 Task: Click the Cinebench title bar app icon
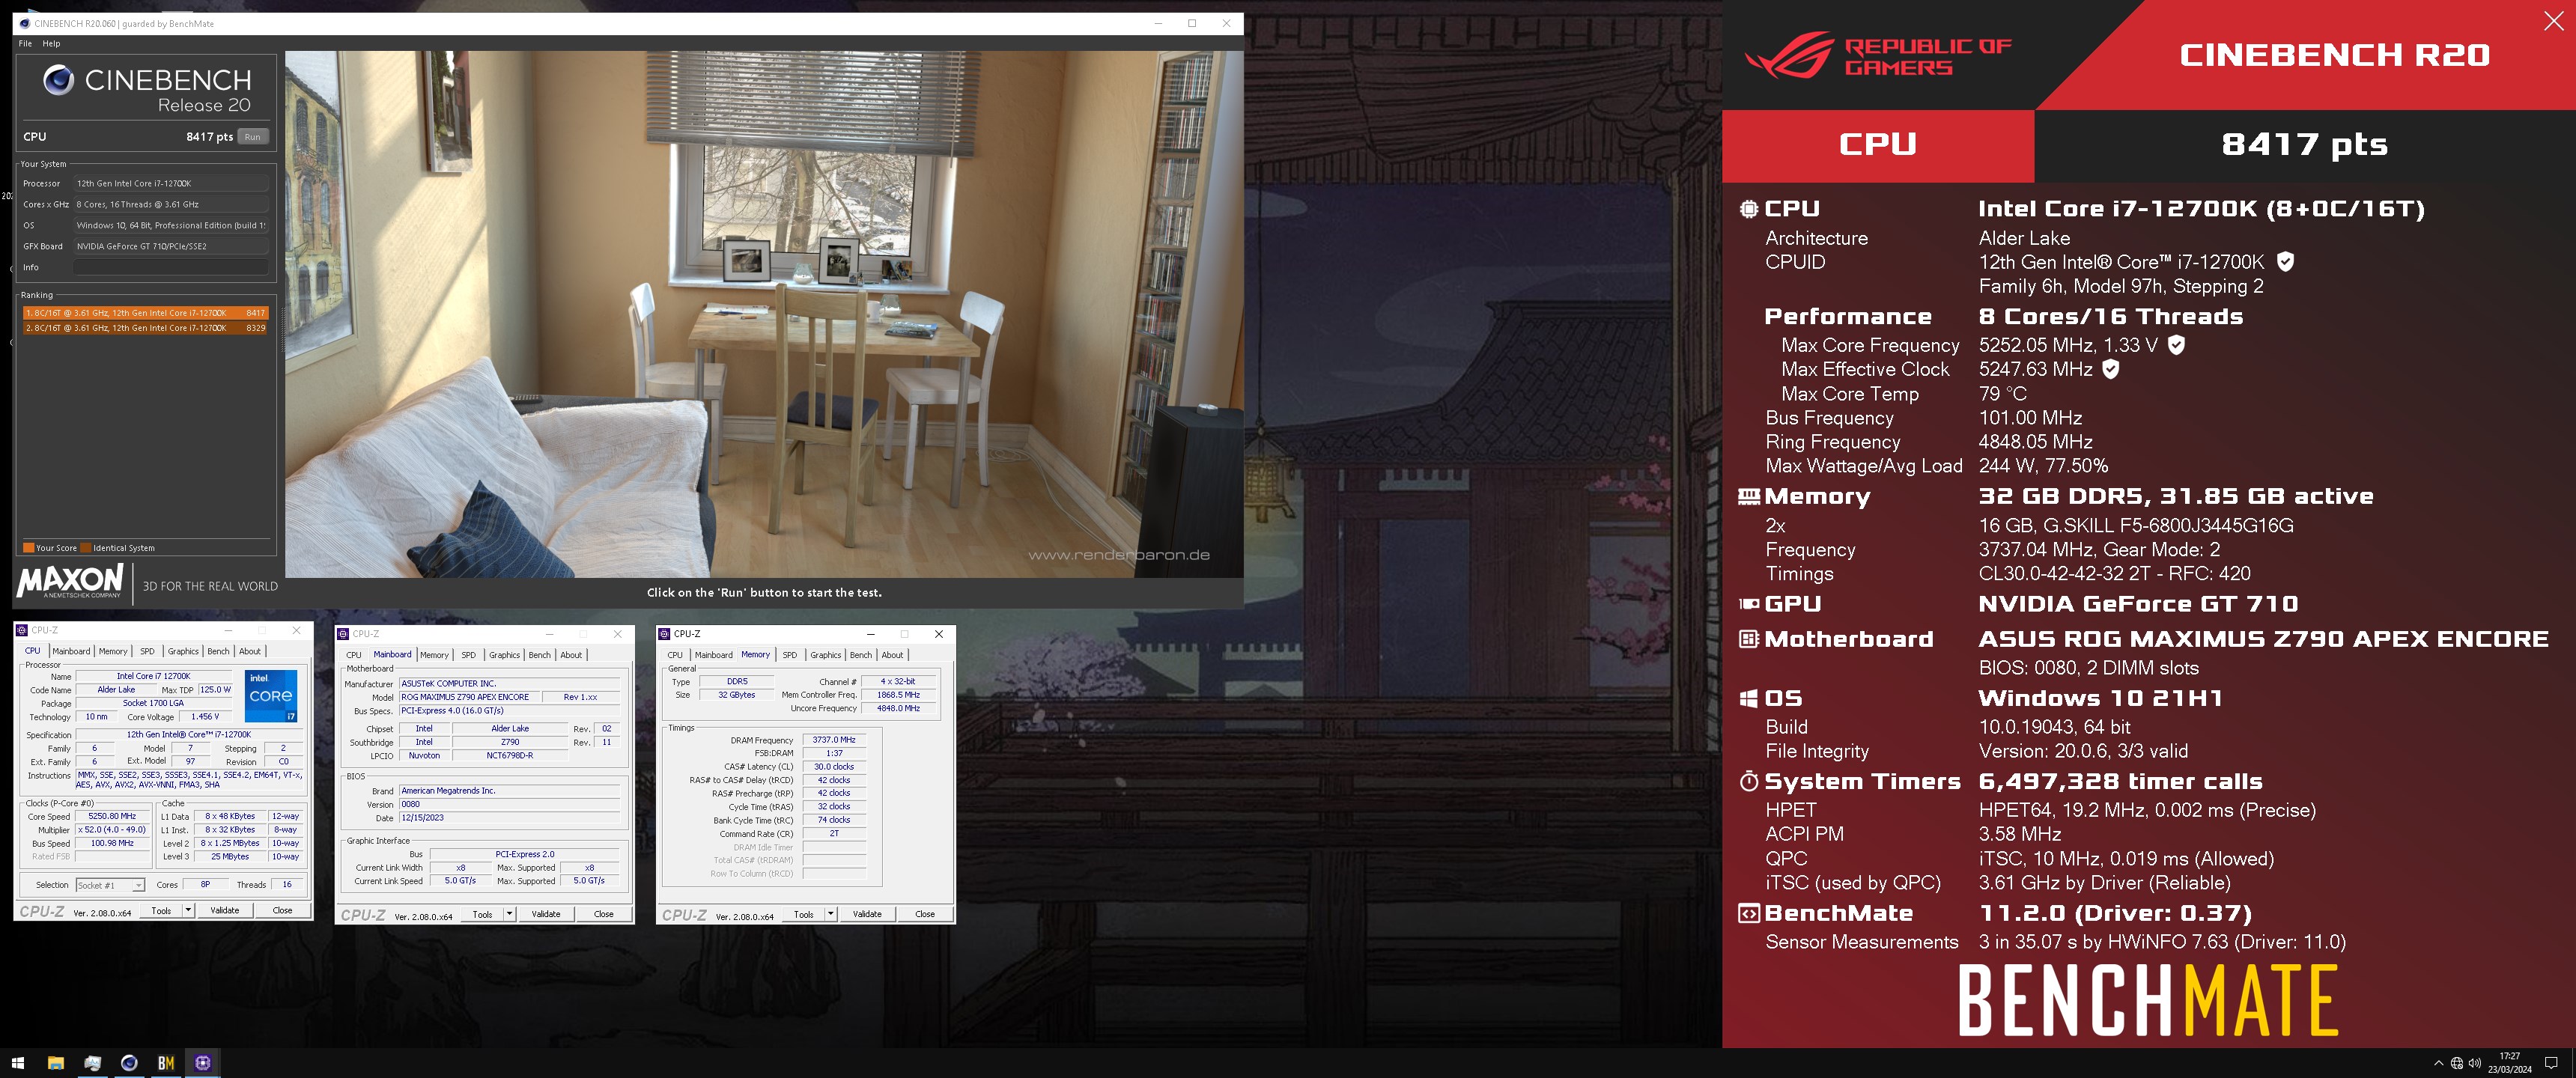pyautogui.click(x=25, y=23)
